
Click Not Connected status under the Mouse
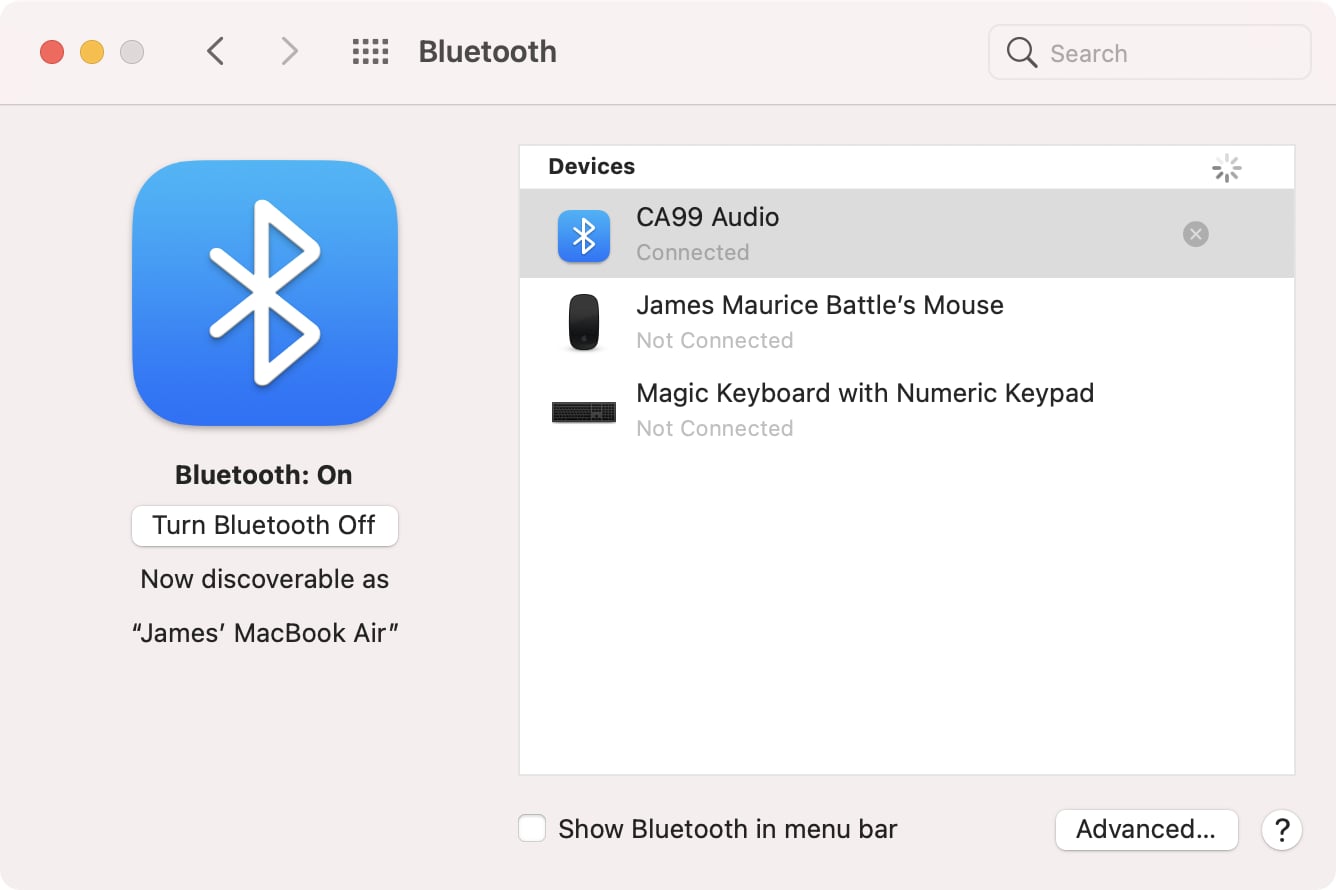(715, 340)
